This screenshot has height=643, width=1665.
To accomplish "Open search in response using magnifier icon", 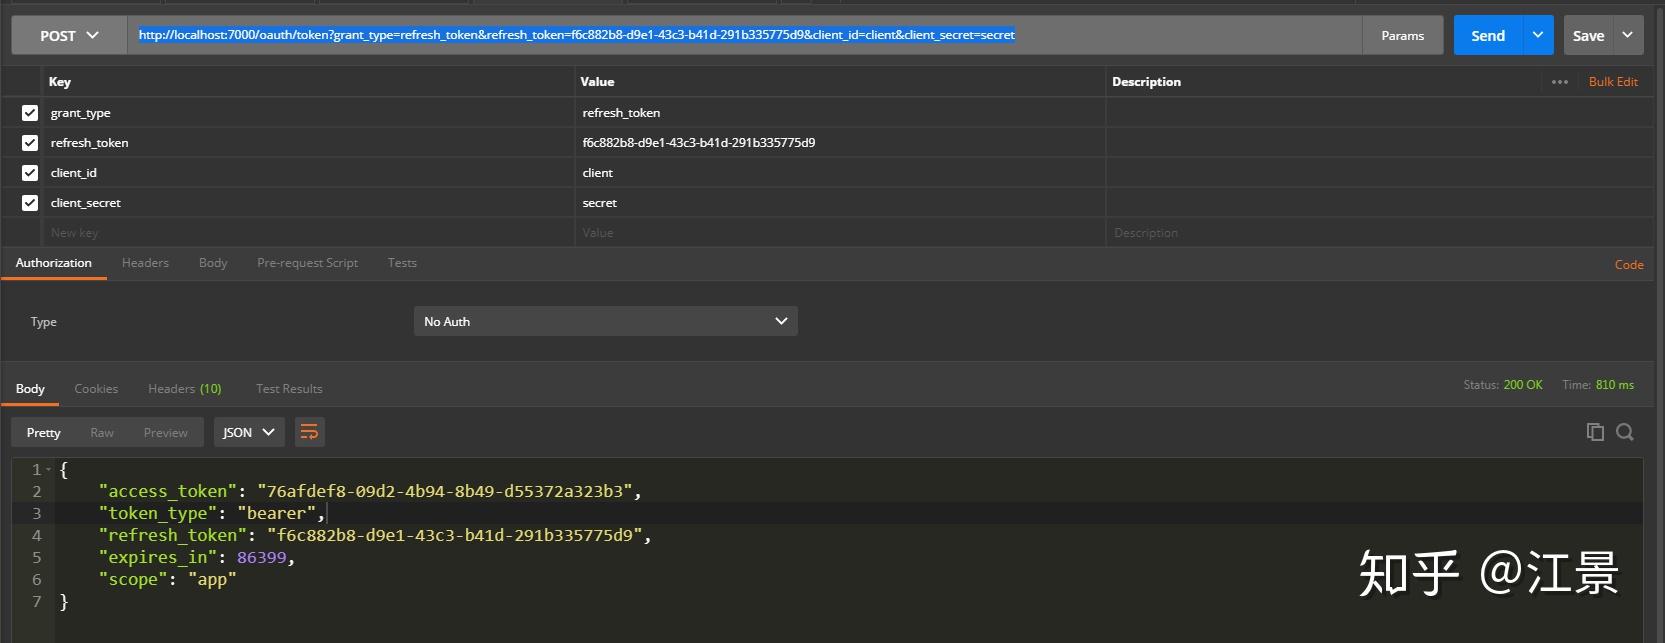I will click(x=1625, y=432).
